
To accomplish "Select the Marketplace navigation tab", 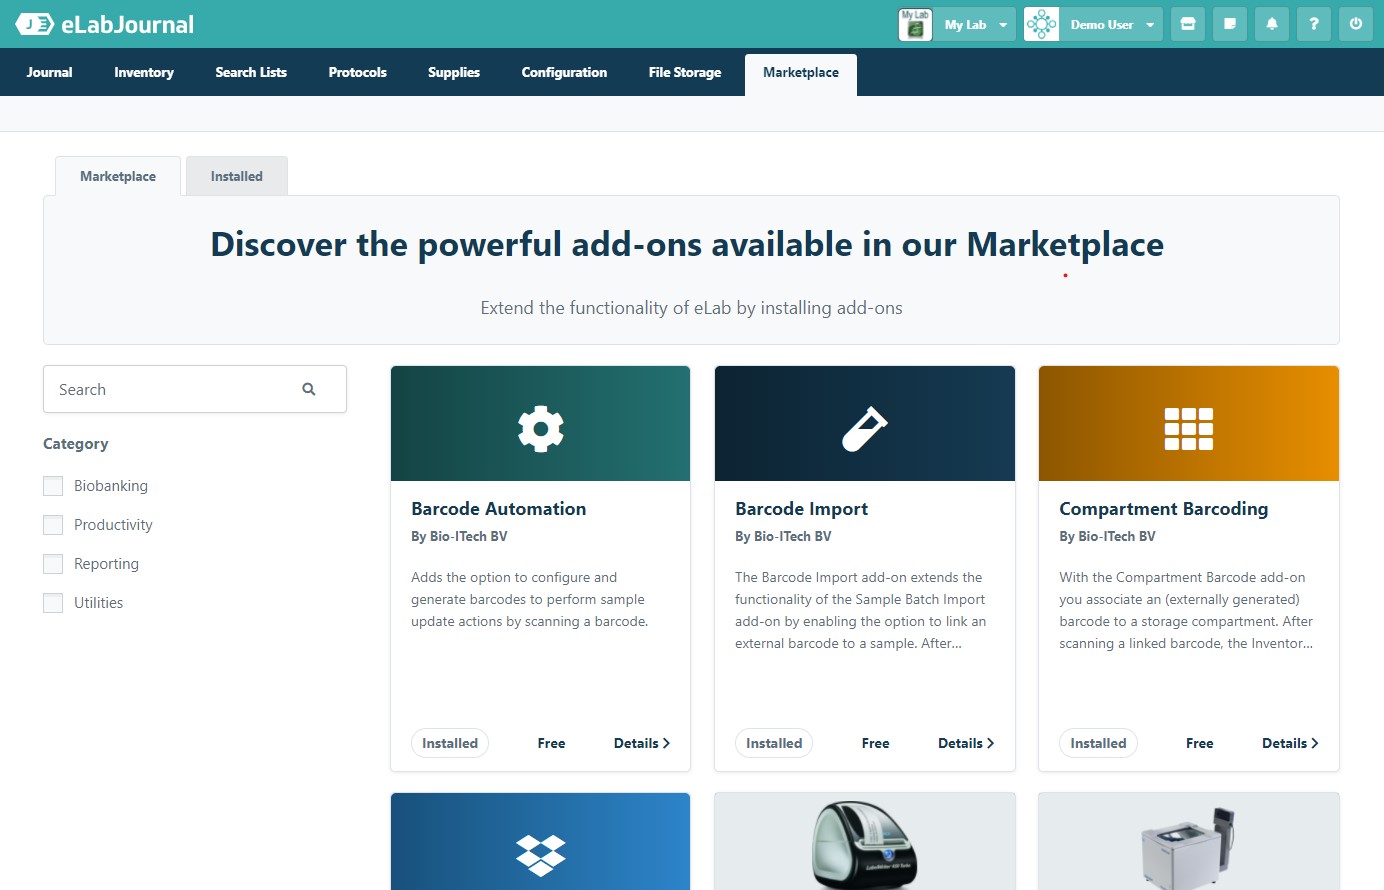I will coord(801,73).
